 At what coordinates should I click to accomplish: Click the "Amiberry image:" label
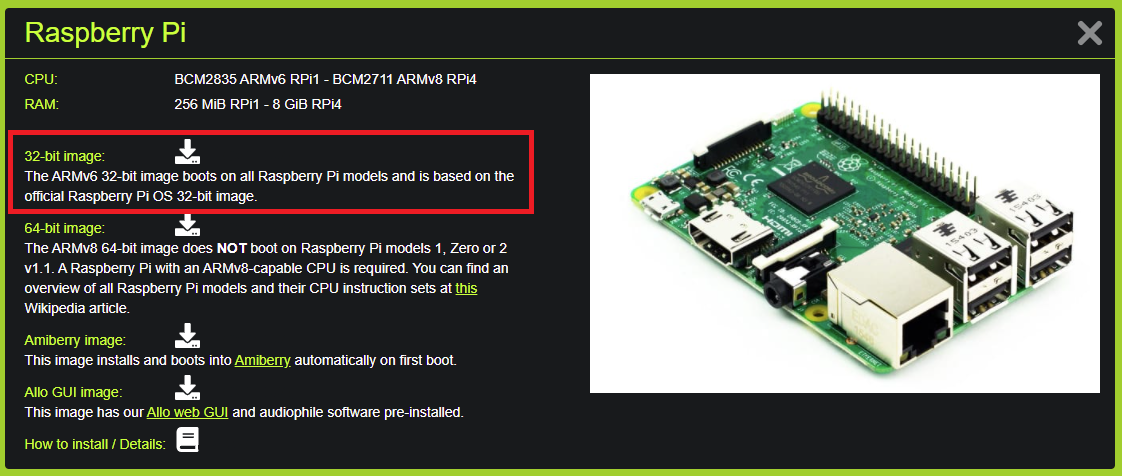pos(75,340)
